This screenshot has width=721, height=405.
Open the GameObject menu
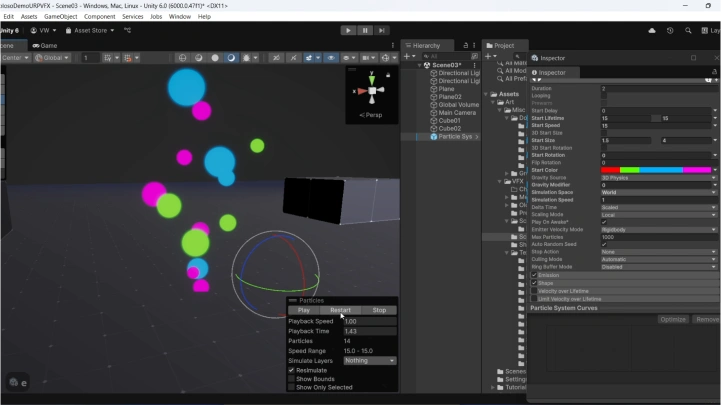60,17
